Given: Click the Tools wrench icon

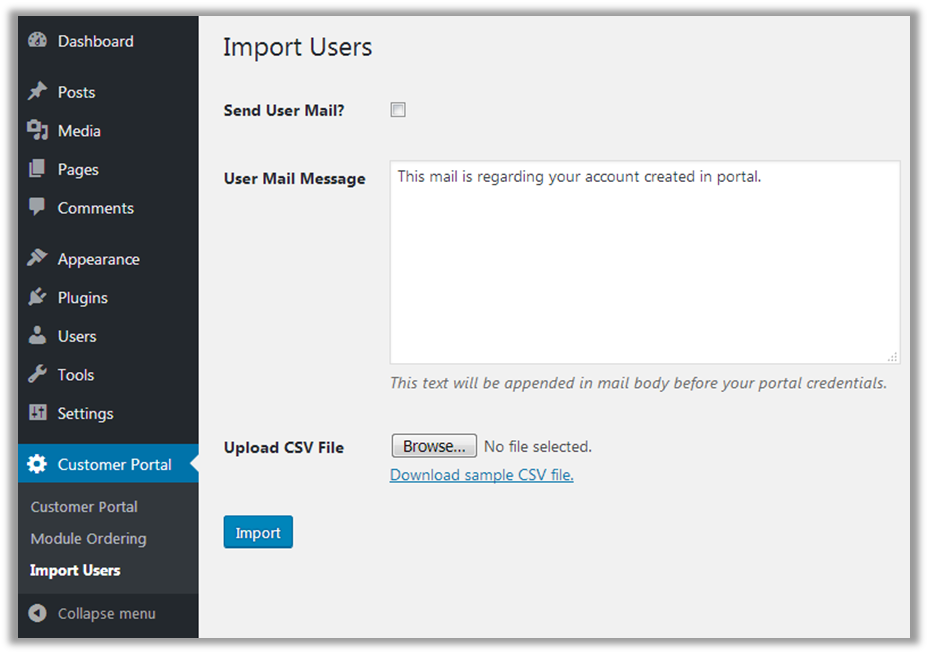Looking at the screenshot, I should (38, 375).
